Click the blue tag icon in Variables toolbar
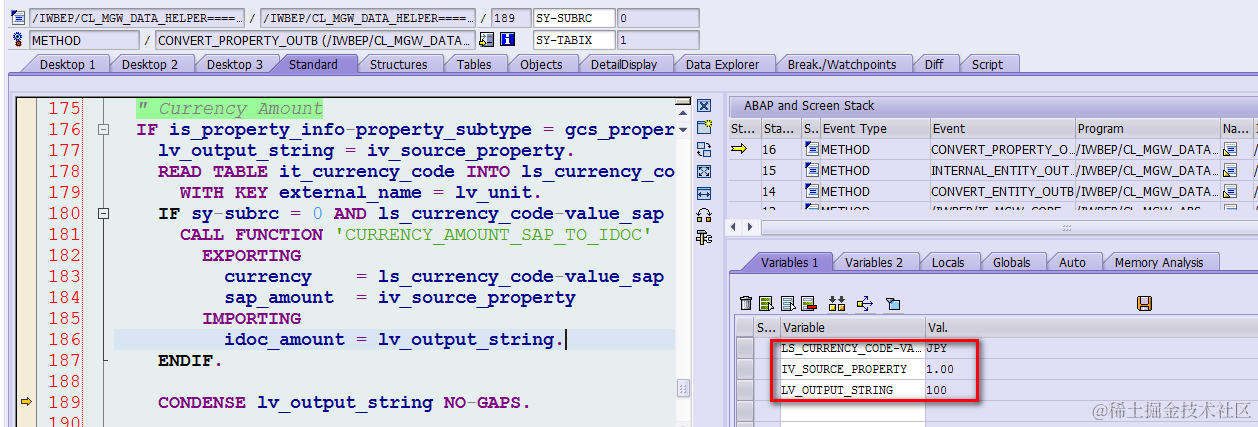This screenshot has width=1258, height=427. [x=893, y=303]
